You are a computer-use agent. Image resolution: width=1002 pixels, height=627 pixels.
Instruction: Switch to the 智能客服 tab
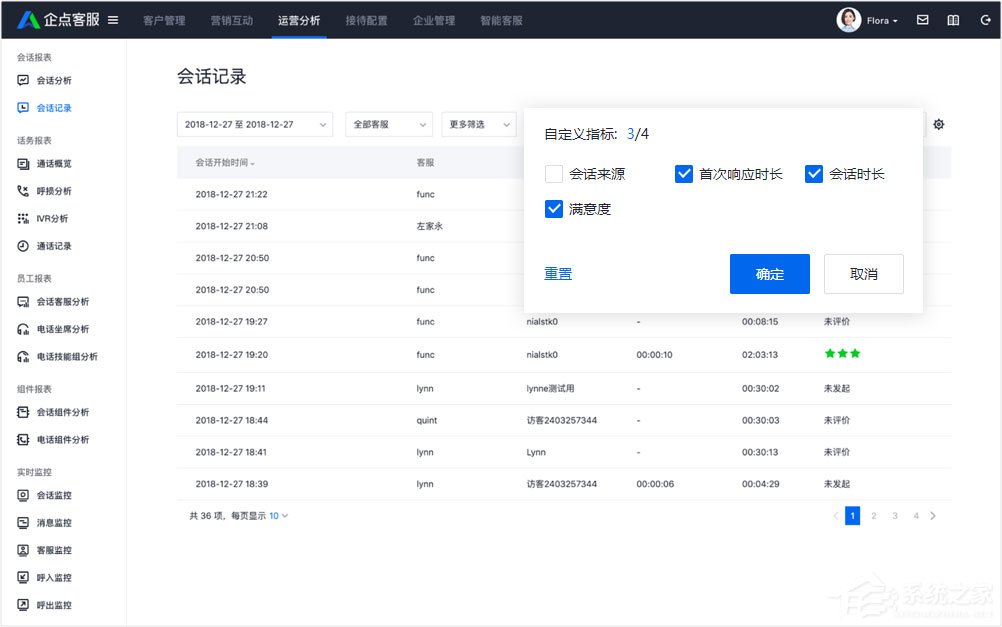(500, 19)
